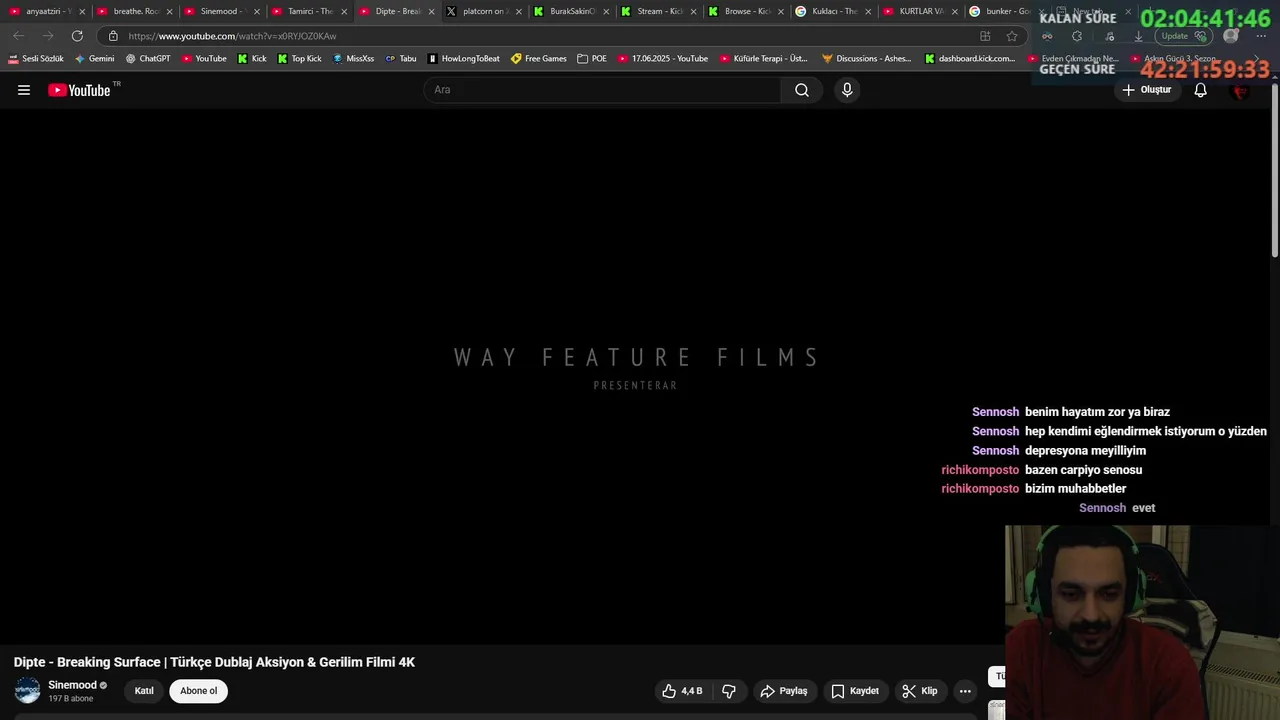Open the Sinemood channel name link
This screenshot has width=1280, height=720.
pos(73,685)
